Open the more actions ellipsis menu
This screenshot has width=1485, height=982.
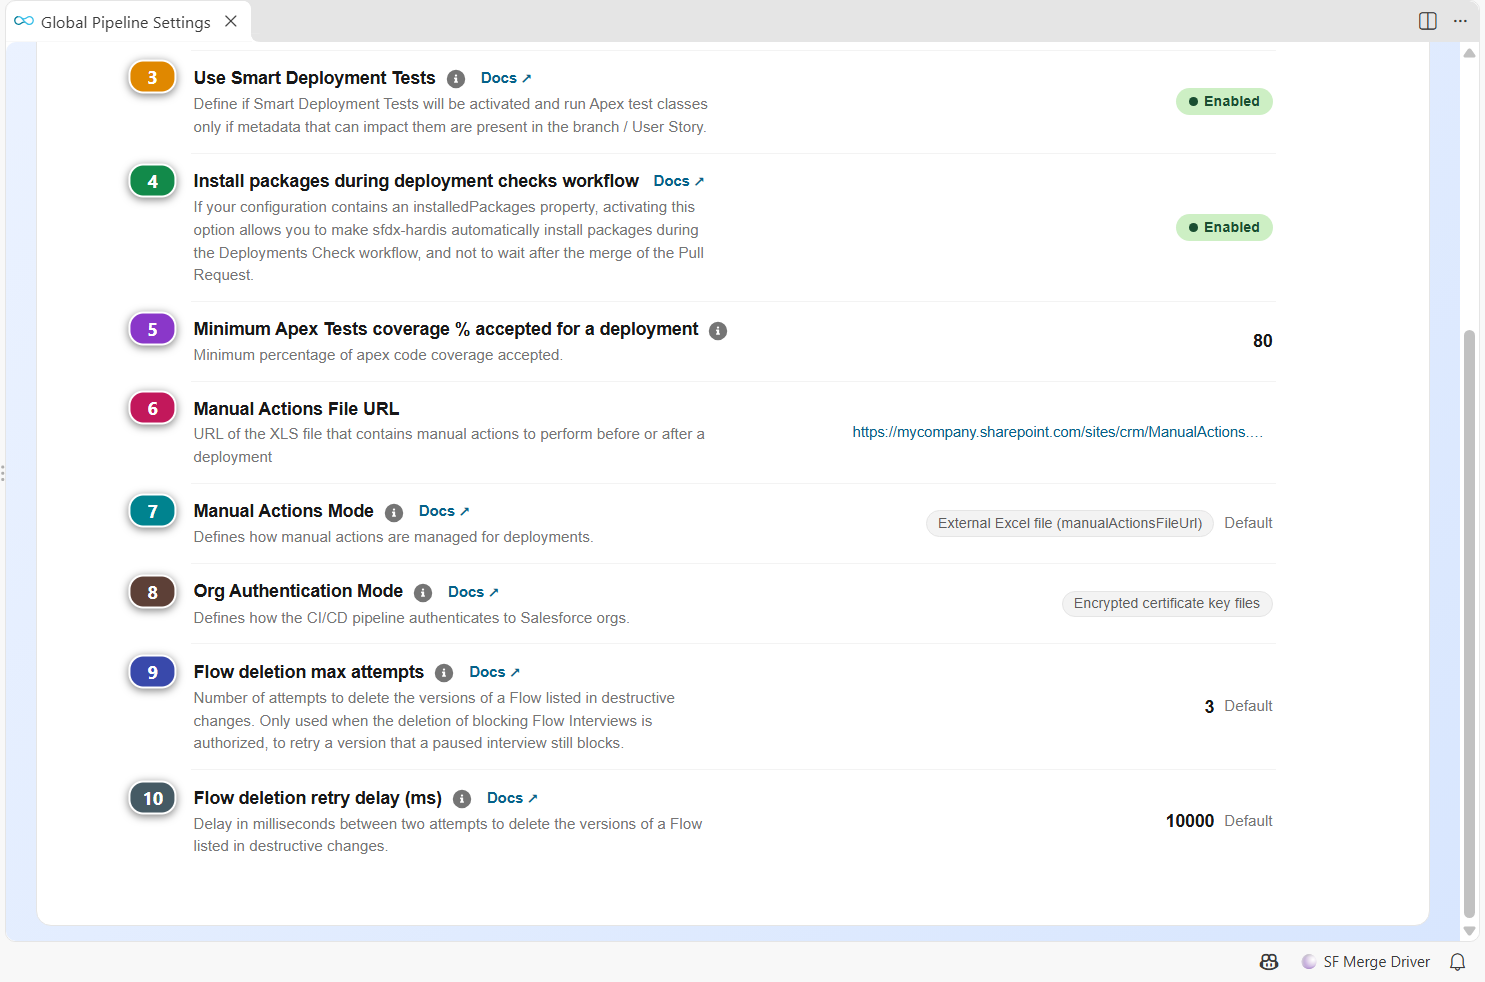pos(1460,21)
